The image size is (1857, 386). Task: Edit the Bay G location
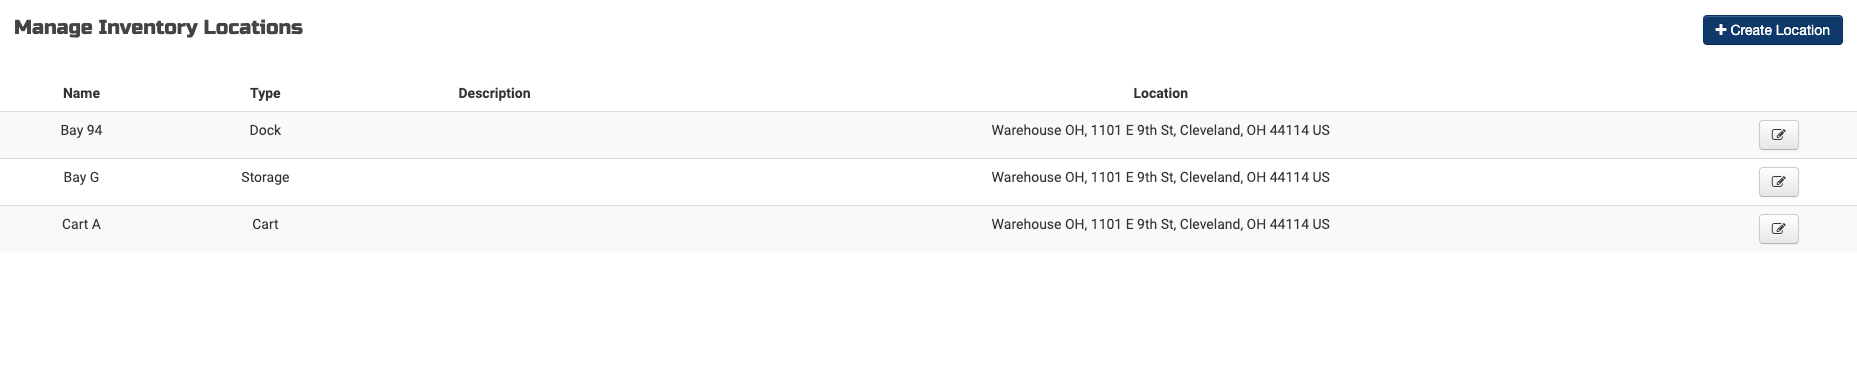coord(1778,182)
